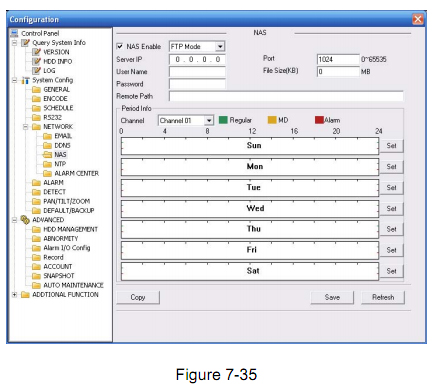Select the ADDTIONAL FUNCTION tree item
The height and width of the screenshot is (390, 437).
pyautogui.click(x=65, y=295)
